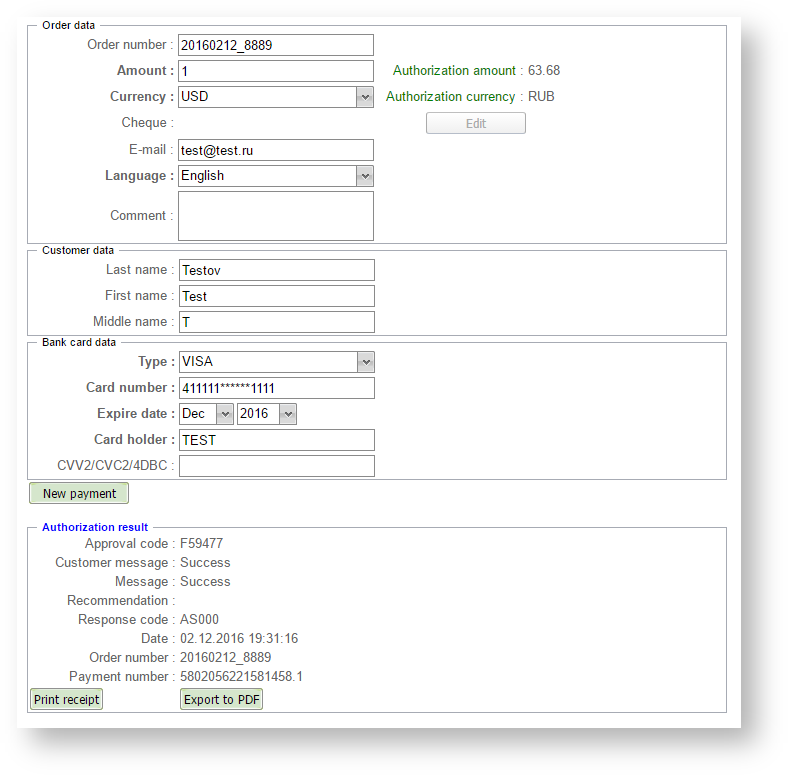This screenshot has height=776, width=789.
Task: Click the Customer message Success text
Action: click(x=205, y=563)
